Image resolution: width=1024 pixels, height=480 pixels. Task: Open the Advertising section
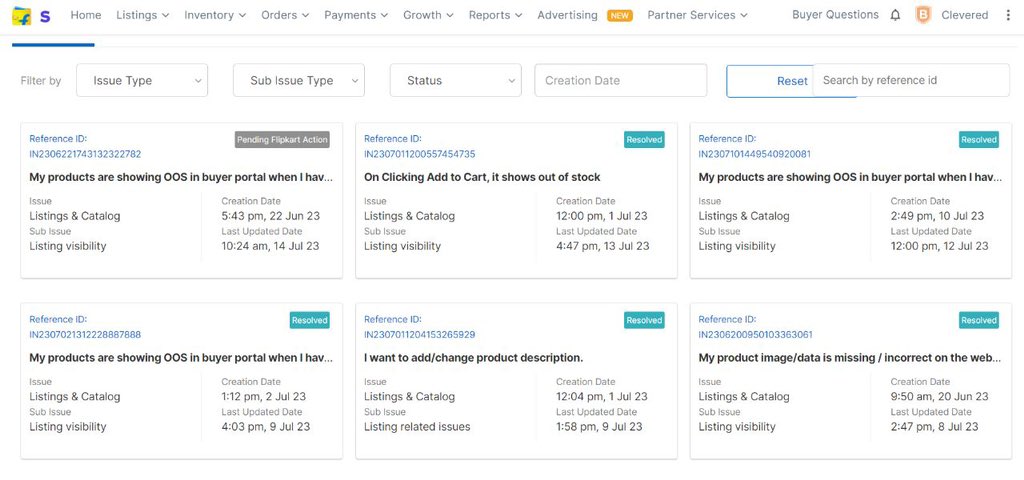point(567,14)
